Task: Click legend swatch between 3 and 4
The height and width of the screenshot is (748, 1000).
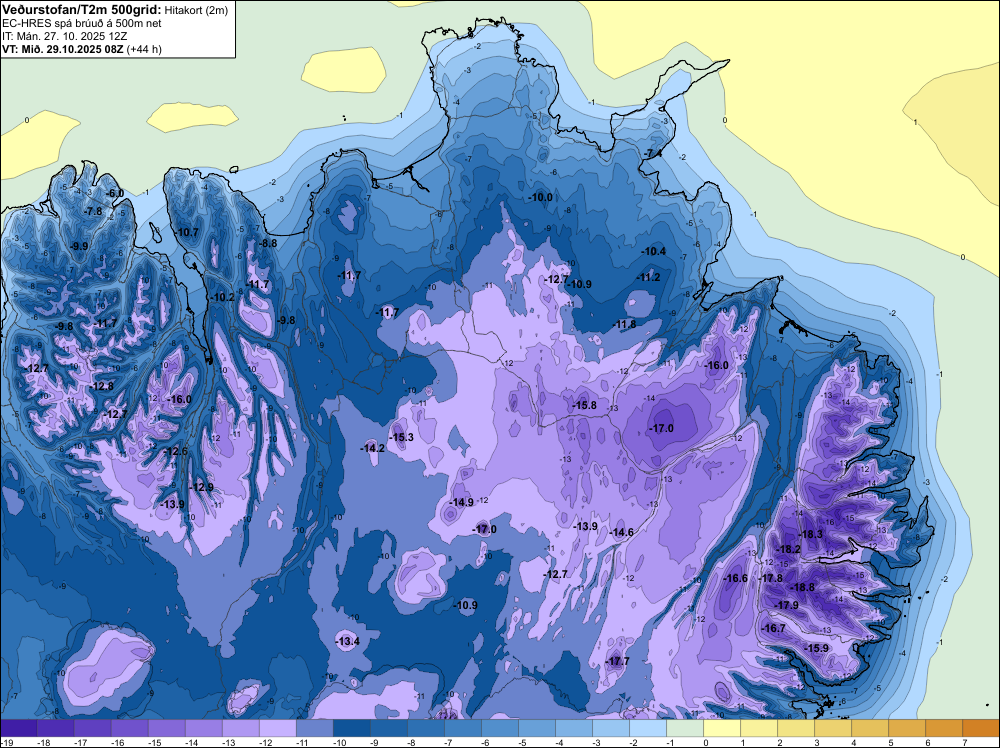Action: (832, 728)
